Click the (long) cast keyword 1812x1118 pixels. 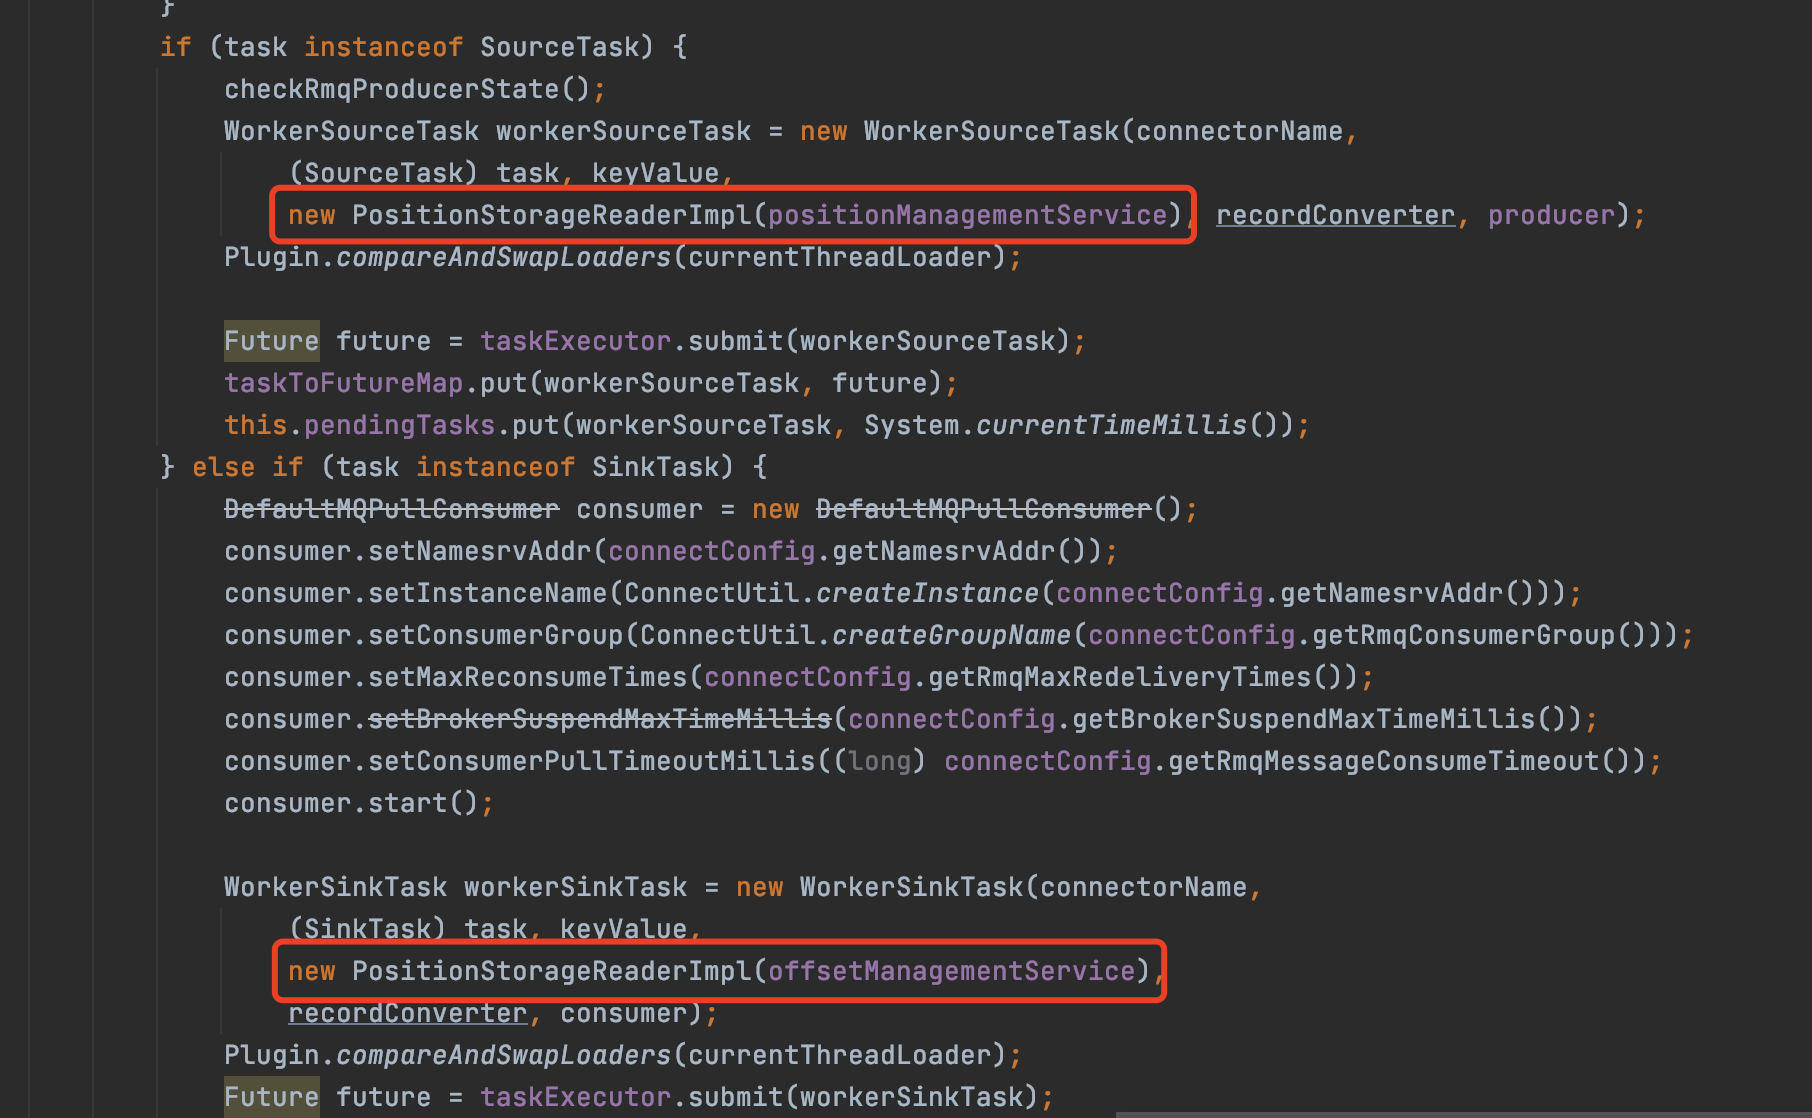[879, 761]
